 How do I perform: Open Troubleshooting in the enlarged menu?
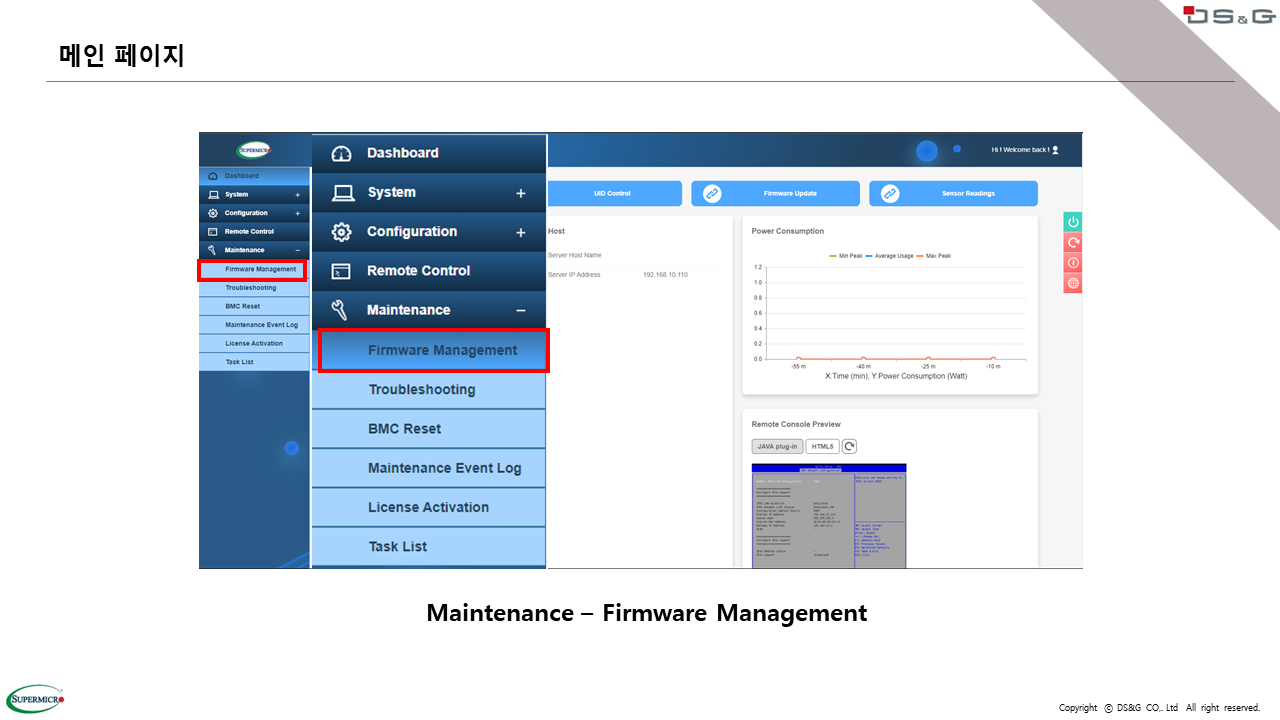[x=421, y=389]
